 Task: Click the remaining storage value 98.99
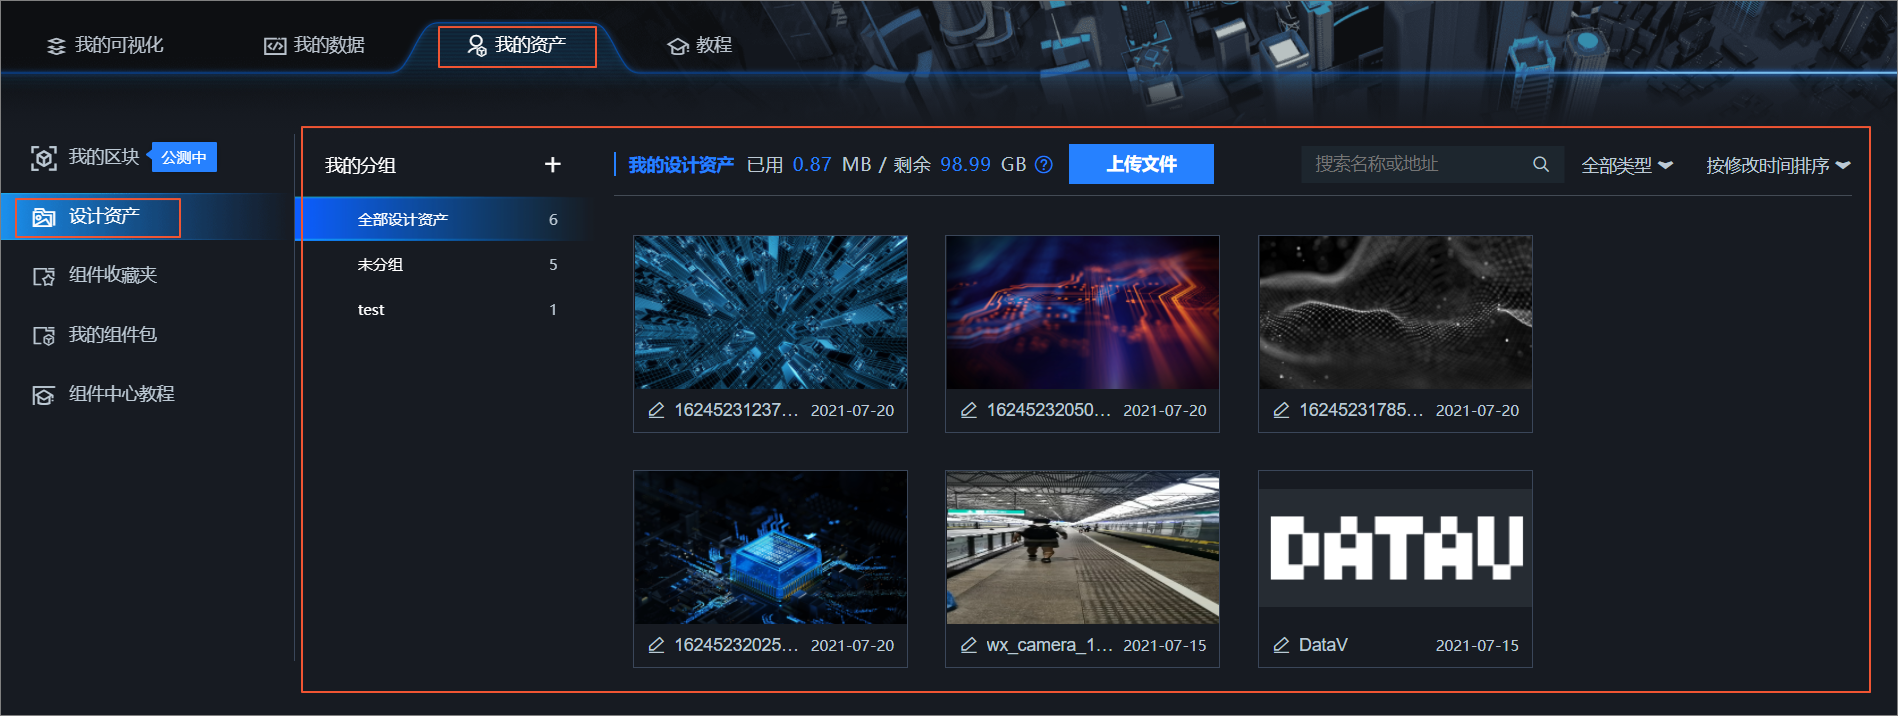coord(965,164)
